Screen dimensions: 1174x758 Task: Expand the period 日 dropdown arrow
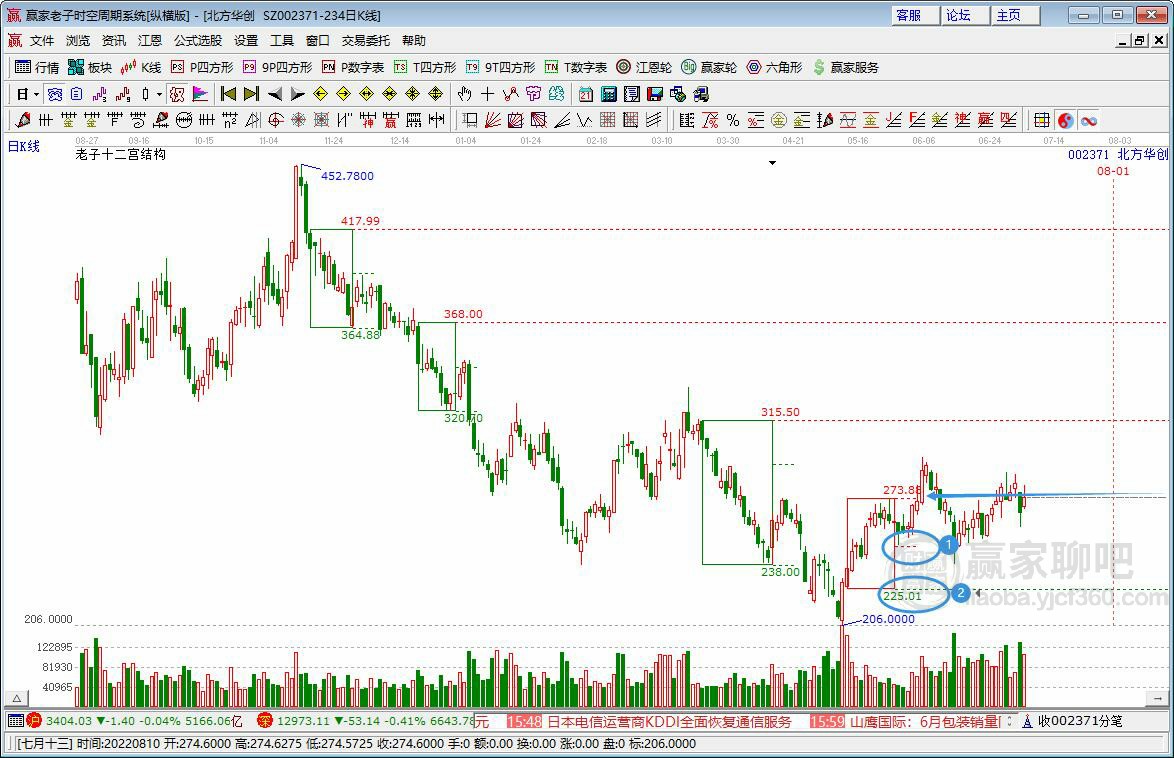click(x=36, y=94)
